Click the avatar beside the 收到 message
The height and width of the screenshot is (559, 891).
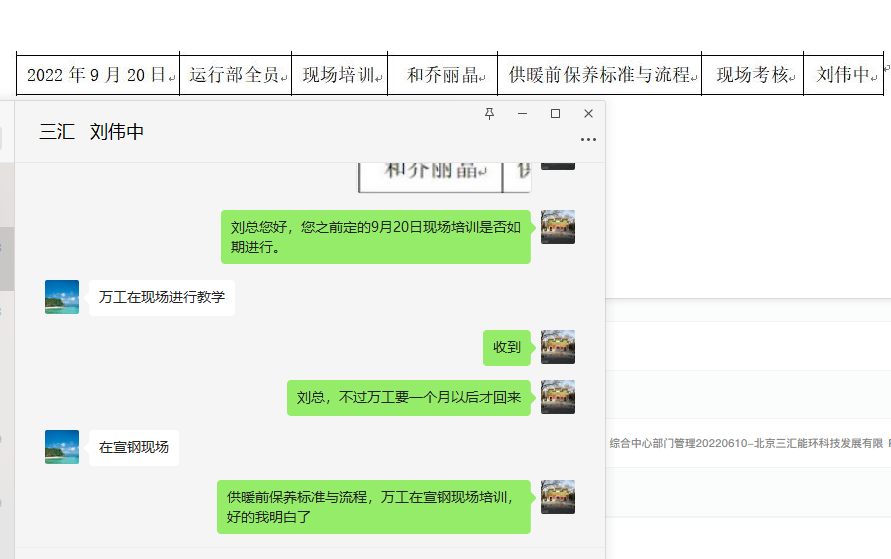point(557,347)
